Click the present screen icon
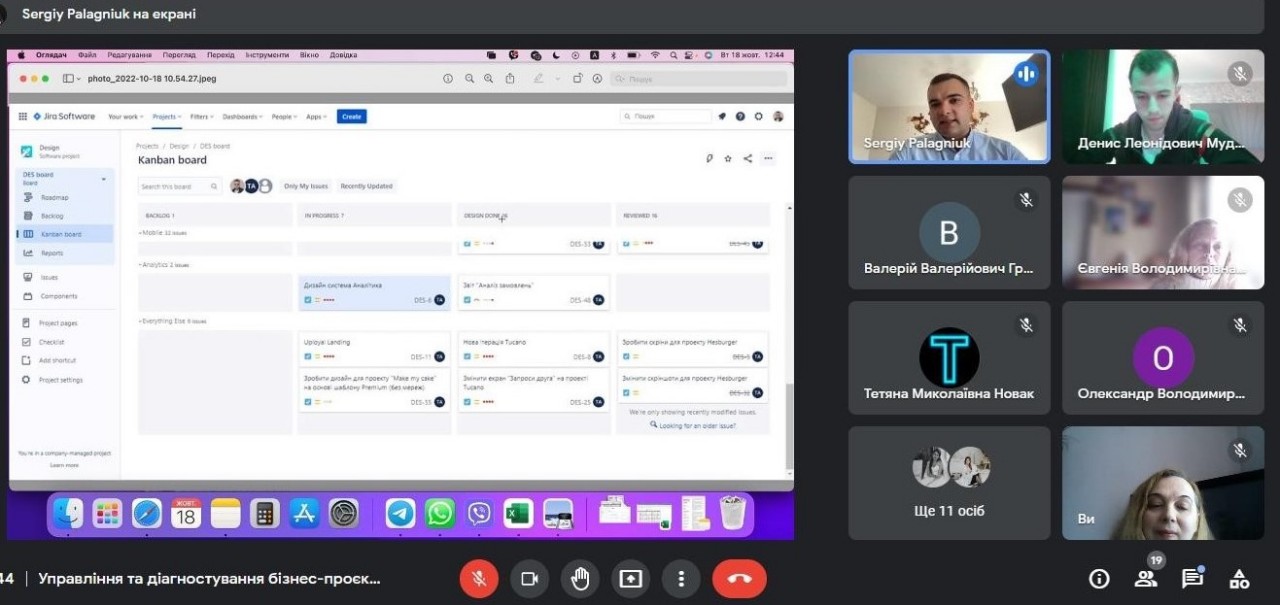Screen dimensions: 1280x605 (x=631, y=579)
